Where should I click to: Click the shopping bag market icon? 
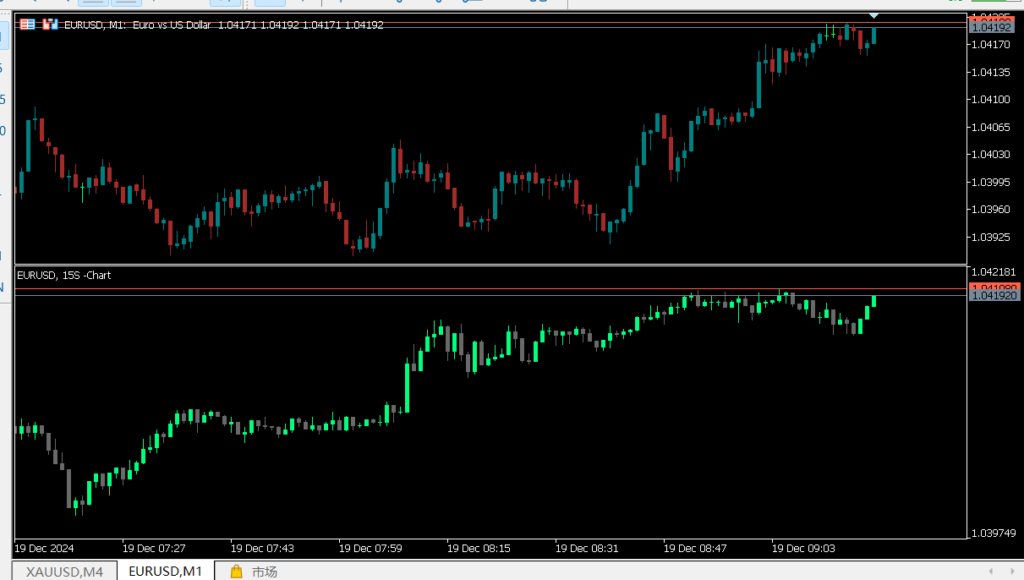tap(236, 572)
